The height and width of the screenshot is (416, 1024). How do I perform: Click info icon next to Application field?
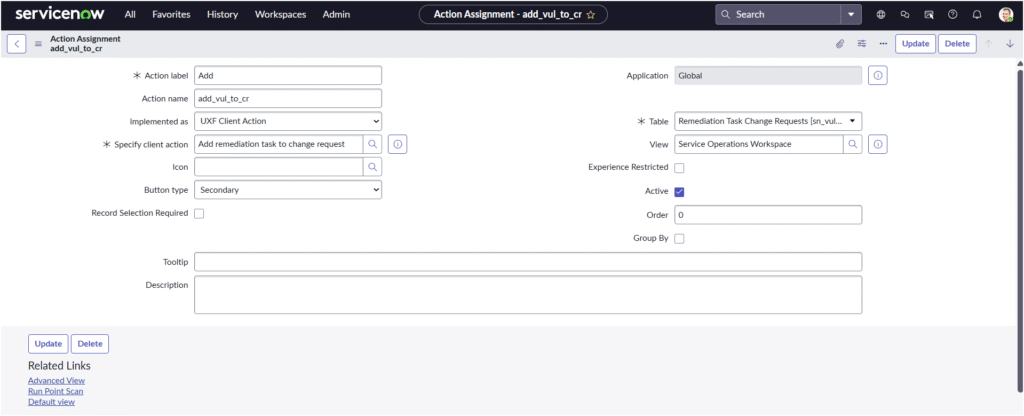878,76
